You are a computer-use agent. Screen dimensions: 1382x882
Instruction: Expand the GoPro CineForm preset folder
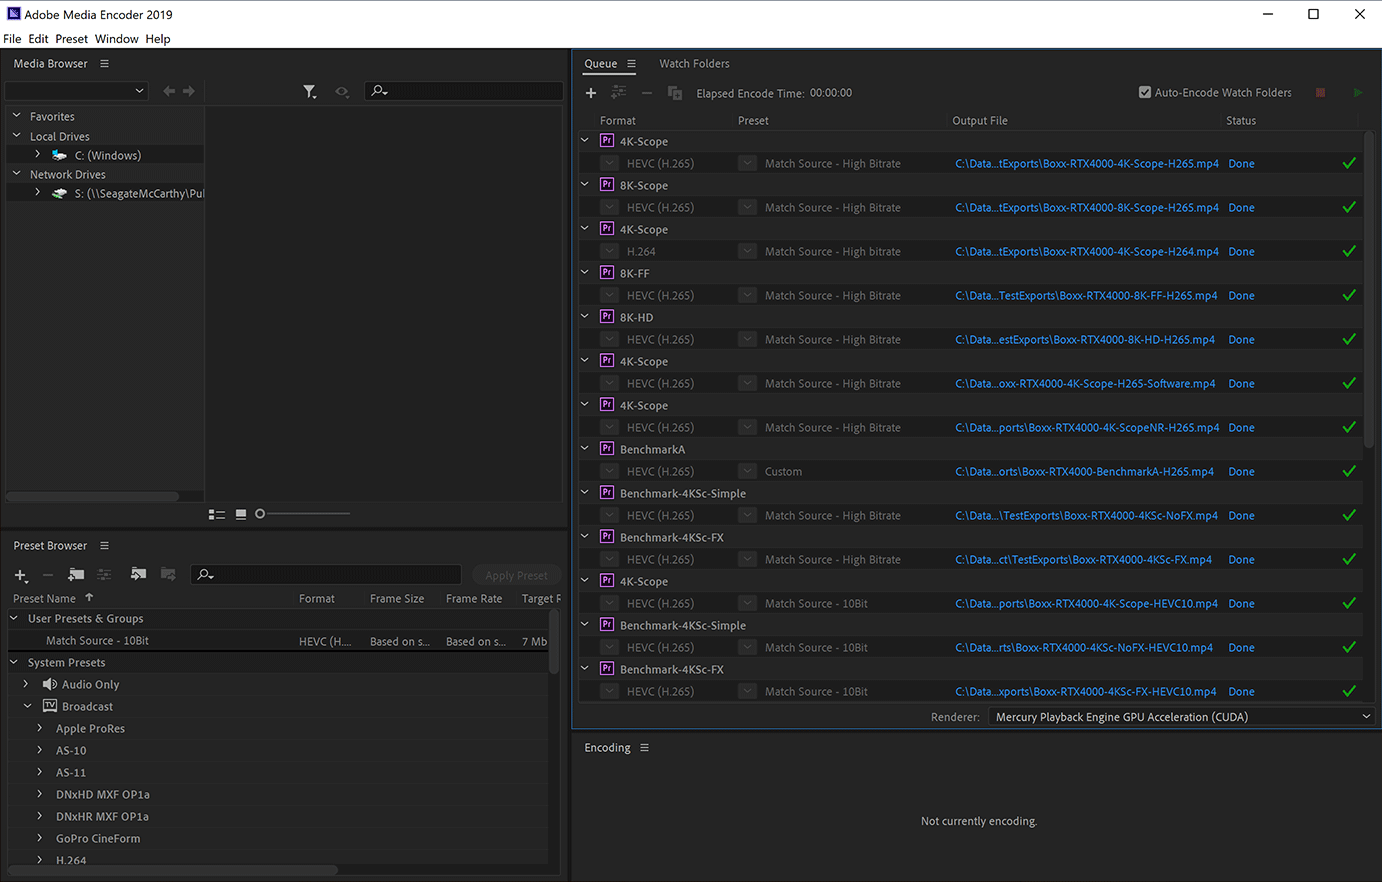40,839
